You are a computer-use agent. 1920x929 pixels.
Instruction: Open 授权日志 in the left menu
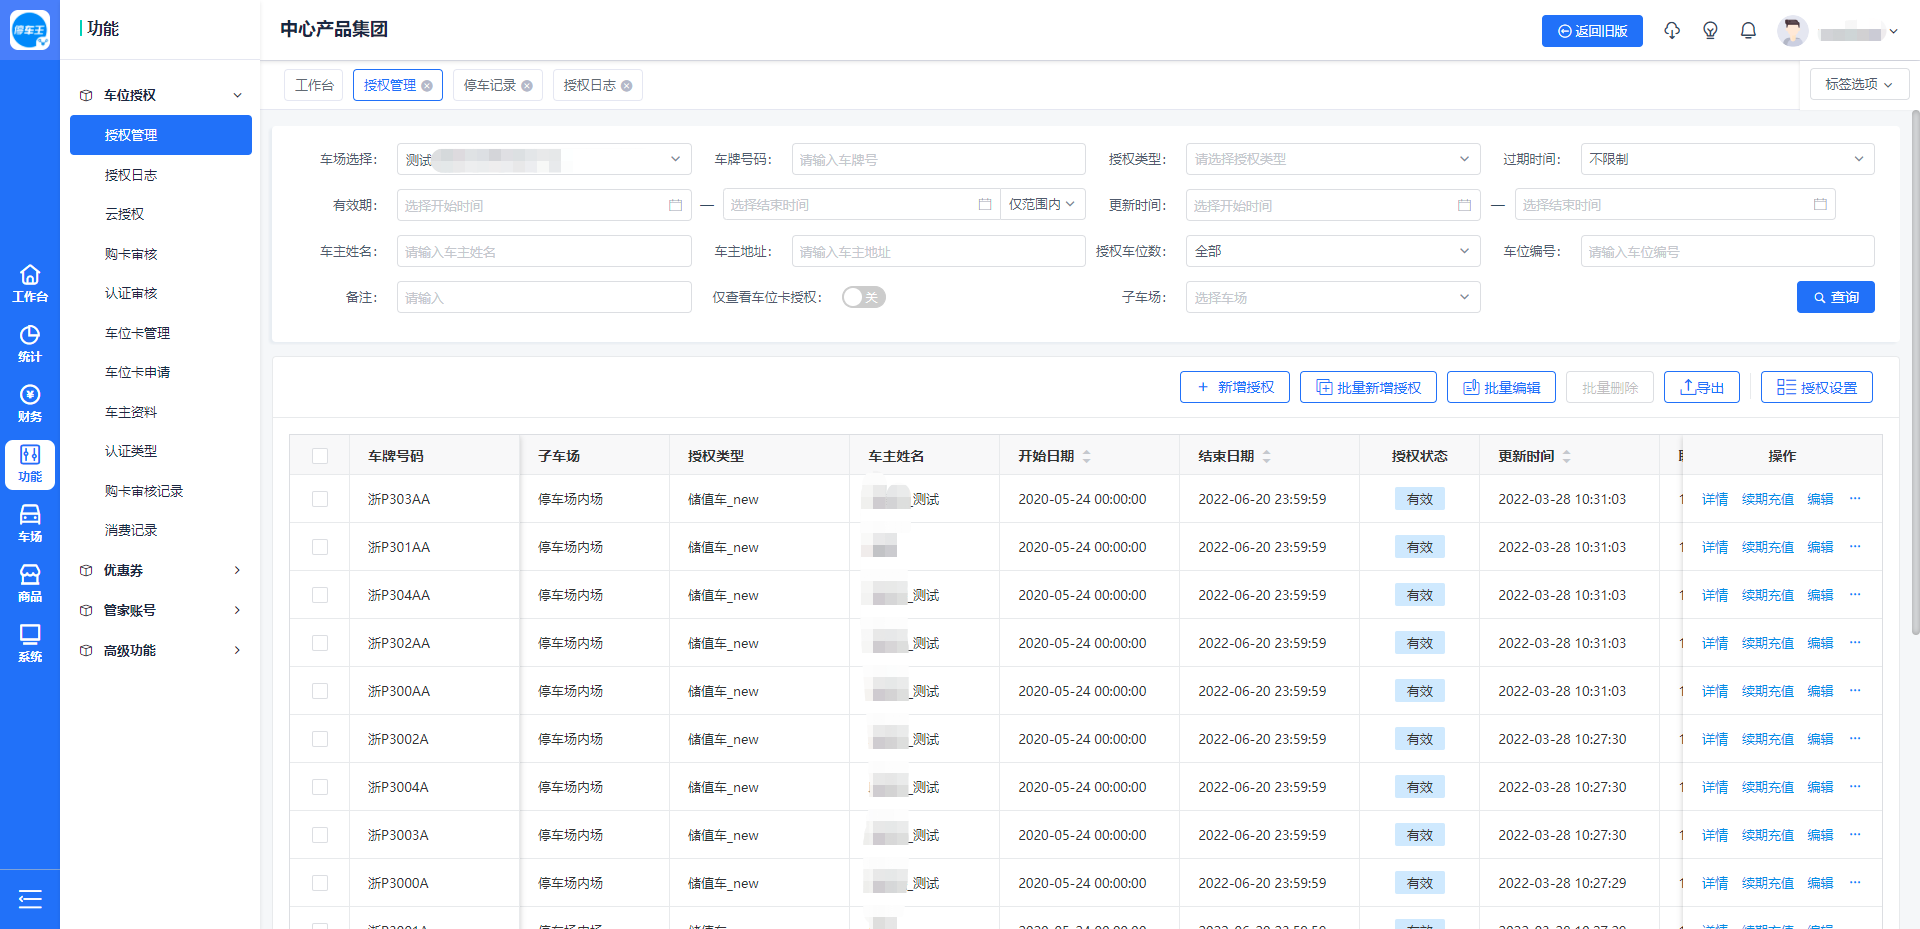[x=131, y=175]
